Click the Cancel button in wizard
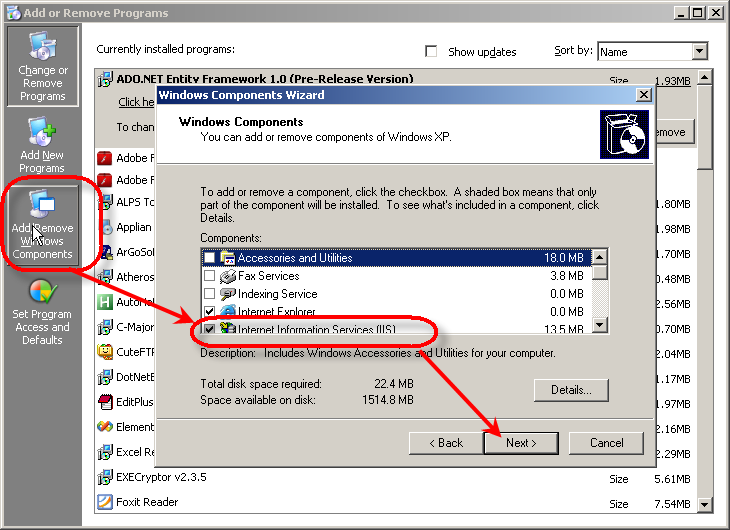This screenshot has height=530, width=730. [606, 443]
